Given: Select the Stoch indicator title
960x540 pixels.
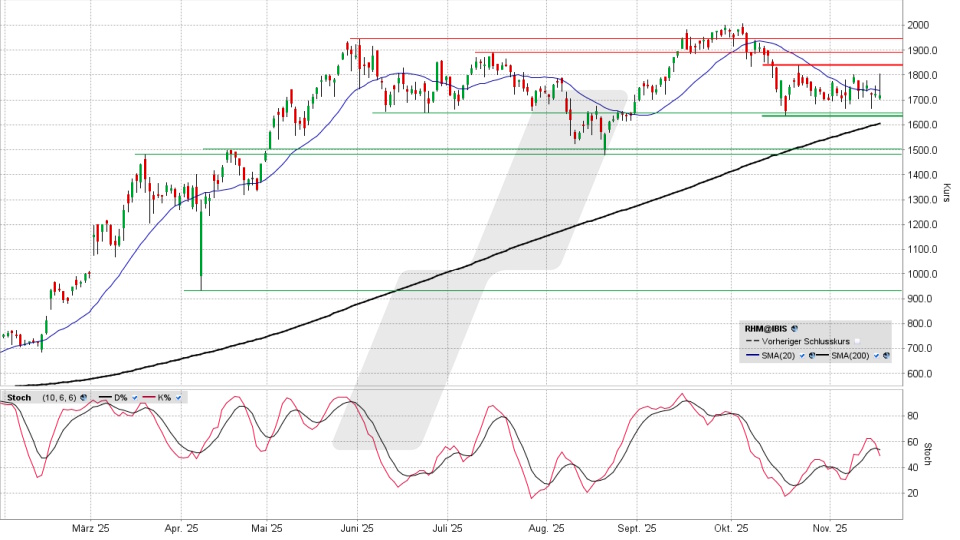Looking at the screenshot, I should pos(19,397).
